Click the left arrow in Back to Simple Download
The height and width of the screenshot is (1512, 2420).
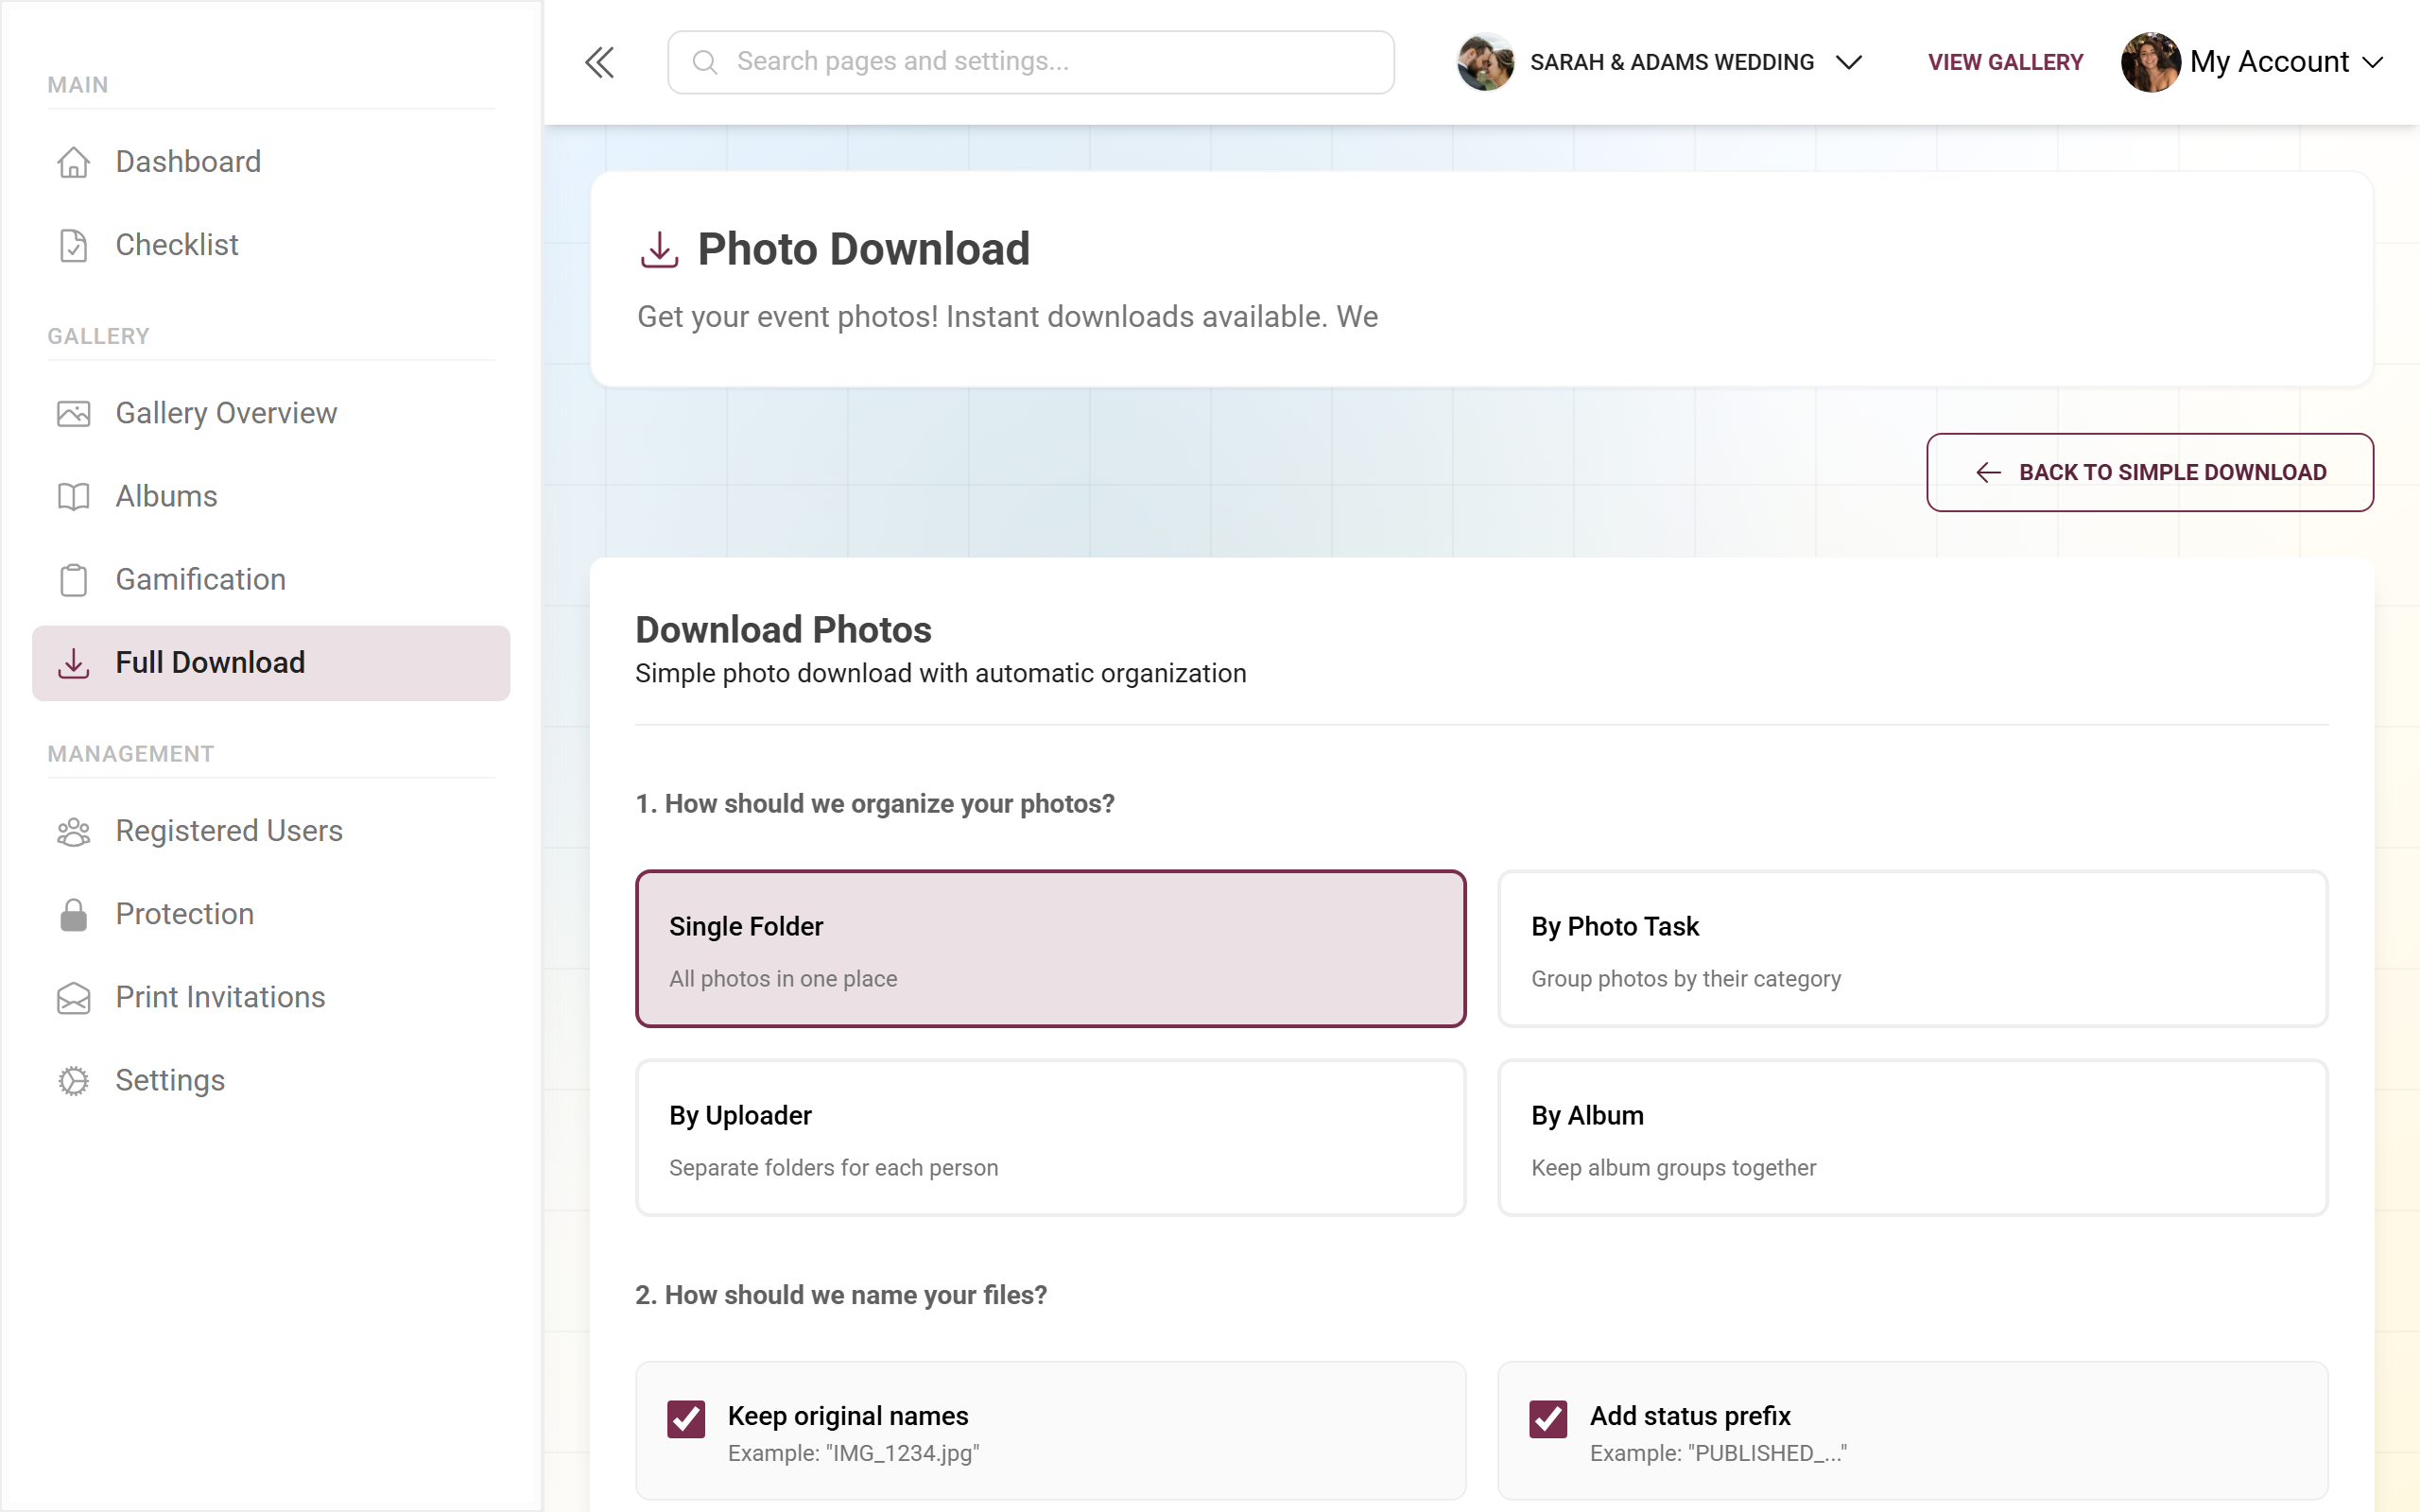pyautogui.click(x=1988, y=472)
